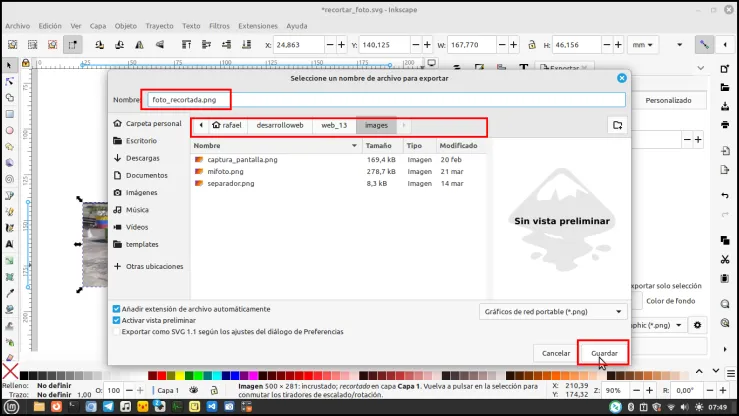Raise selection to top
Image resolution: width=739 pixels, height=416 pixels.
[187, 45]
